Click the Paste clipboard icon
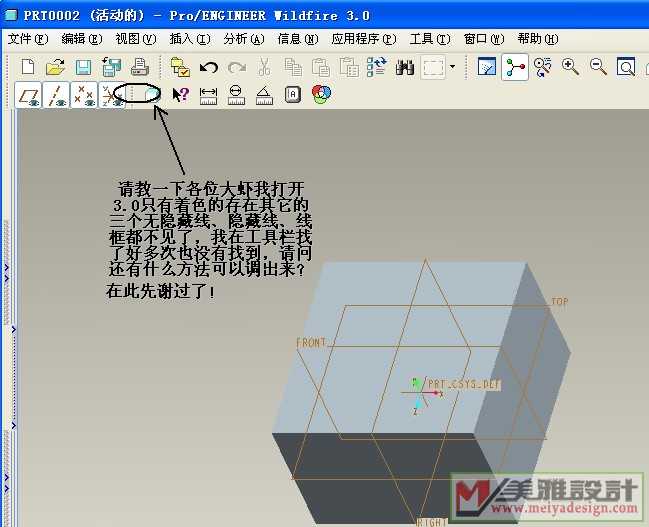This screenshot has height=527, width=649. click(x=321, y=67)
